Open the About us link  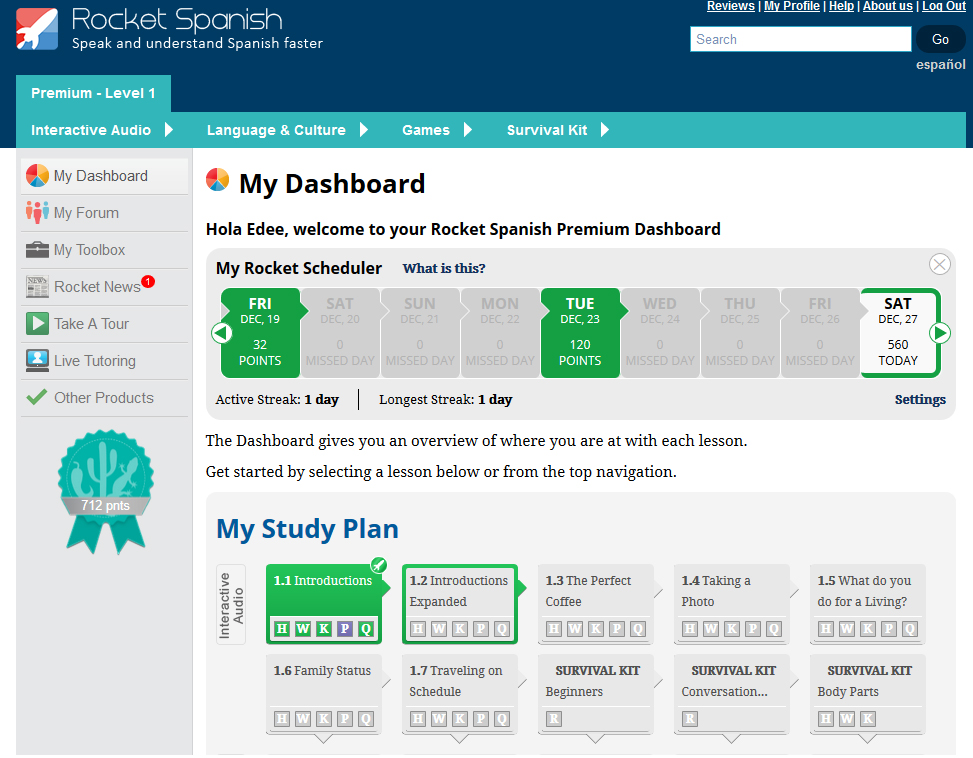[x=887, y=6]
